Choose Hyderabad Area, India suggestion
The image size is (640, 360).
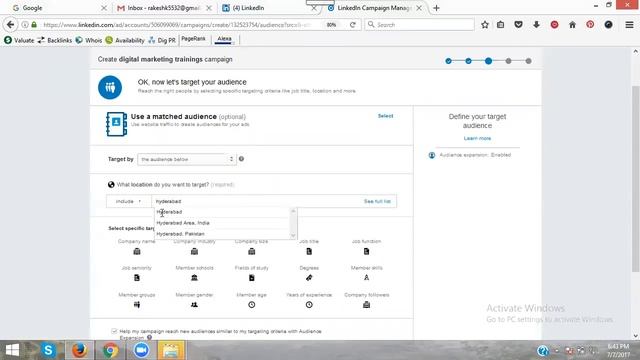click(x=182, y=223)
